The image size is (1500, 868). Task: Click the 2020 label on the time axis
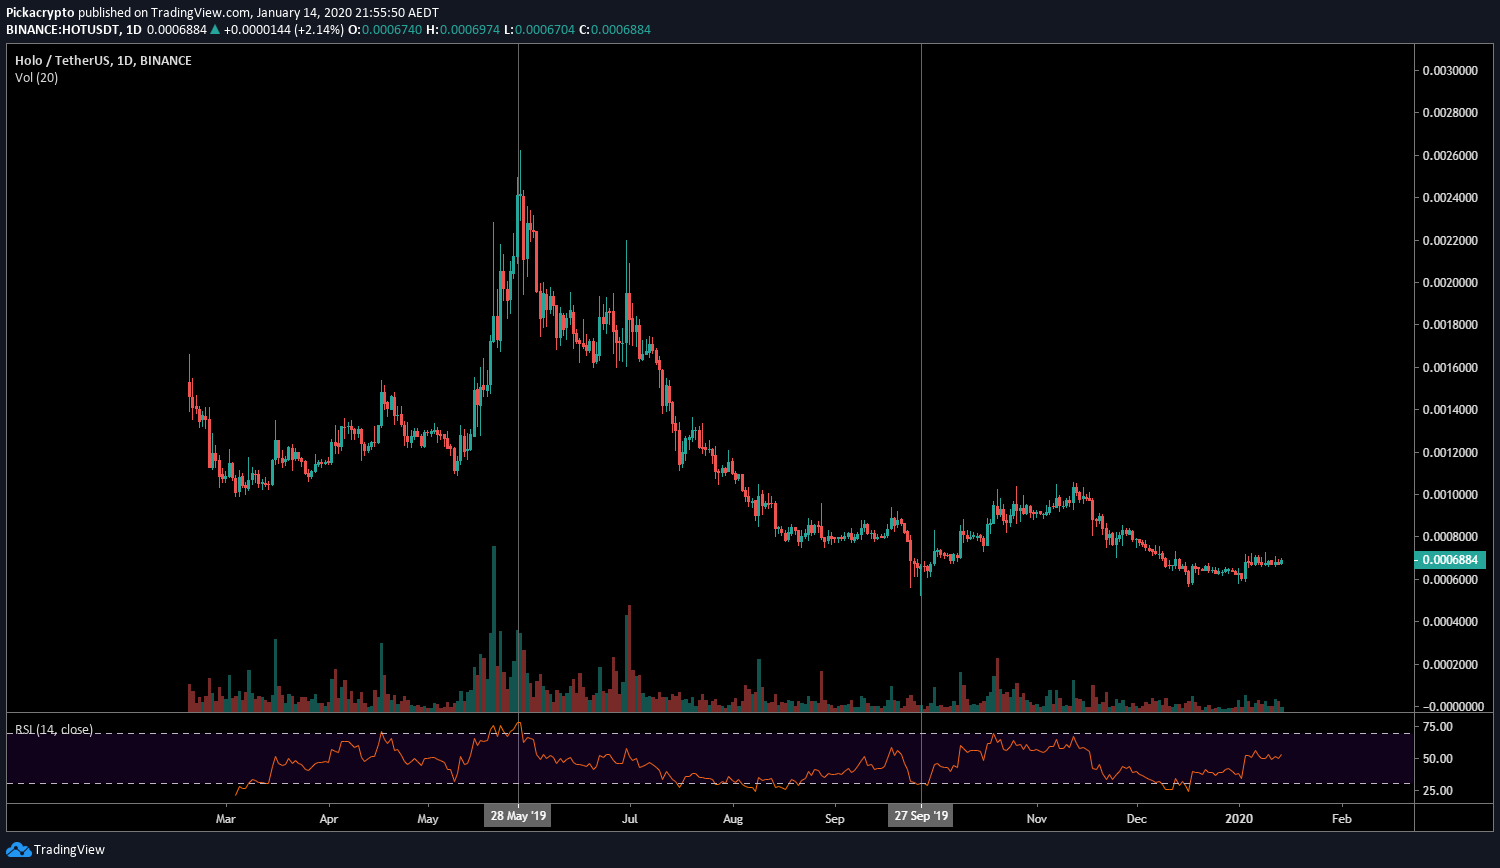tap(1237, 818)
